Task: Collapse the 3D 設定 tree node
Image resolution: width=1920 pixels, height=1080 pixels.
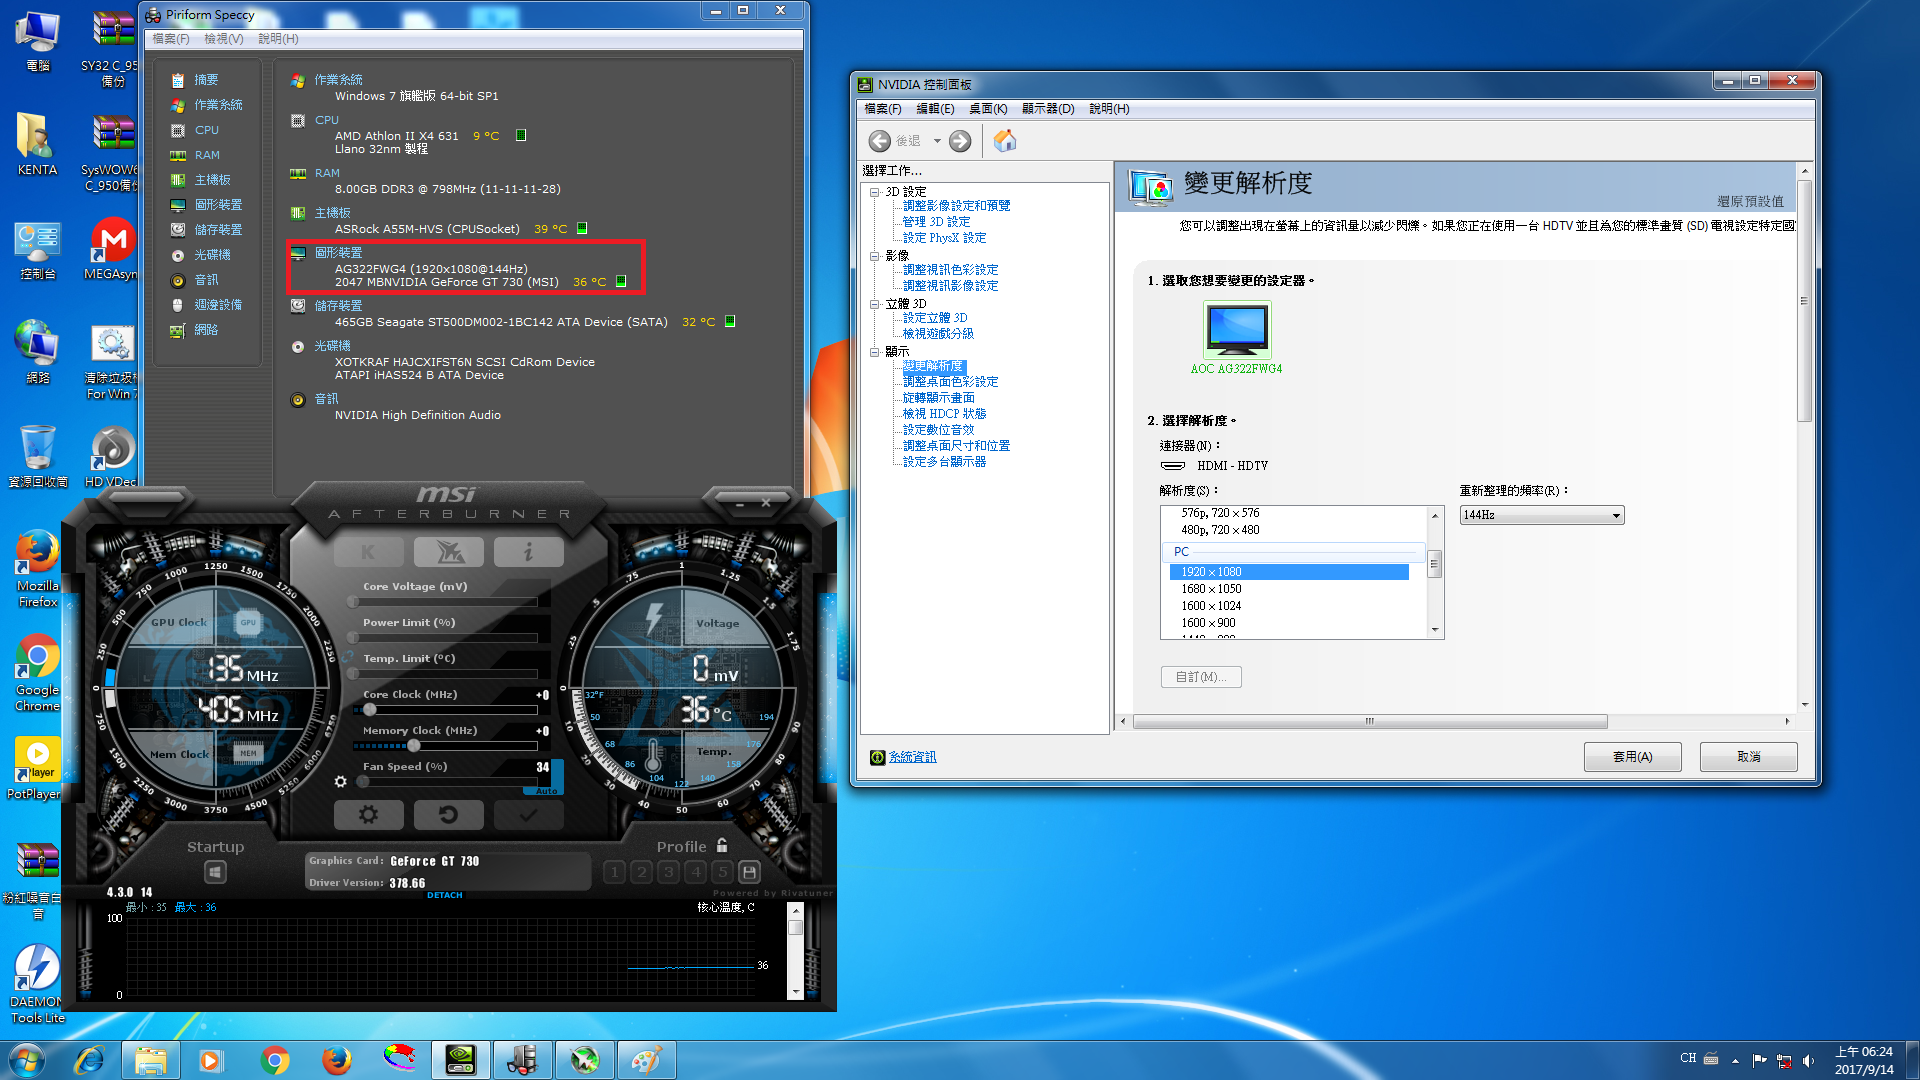Action: pos(874,192)
